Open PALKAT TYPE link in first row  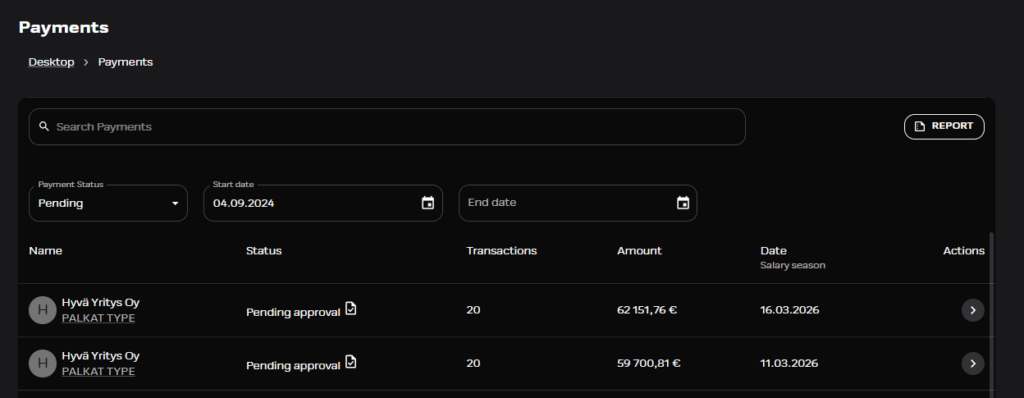tap(99, 318)
